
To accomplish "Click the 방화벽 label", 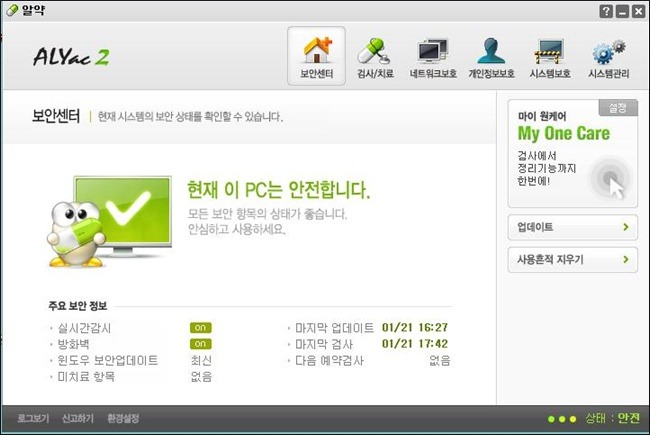I will (x=73, y=344).
